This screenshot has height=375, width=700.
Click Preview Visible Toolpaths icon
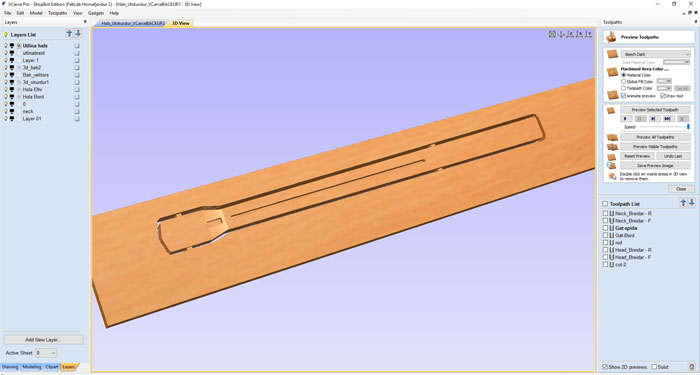(x=612, y=147)
